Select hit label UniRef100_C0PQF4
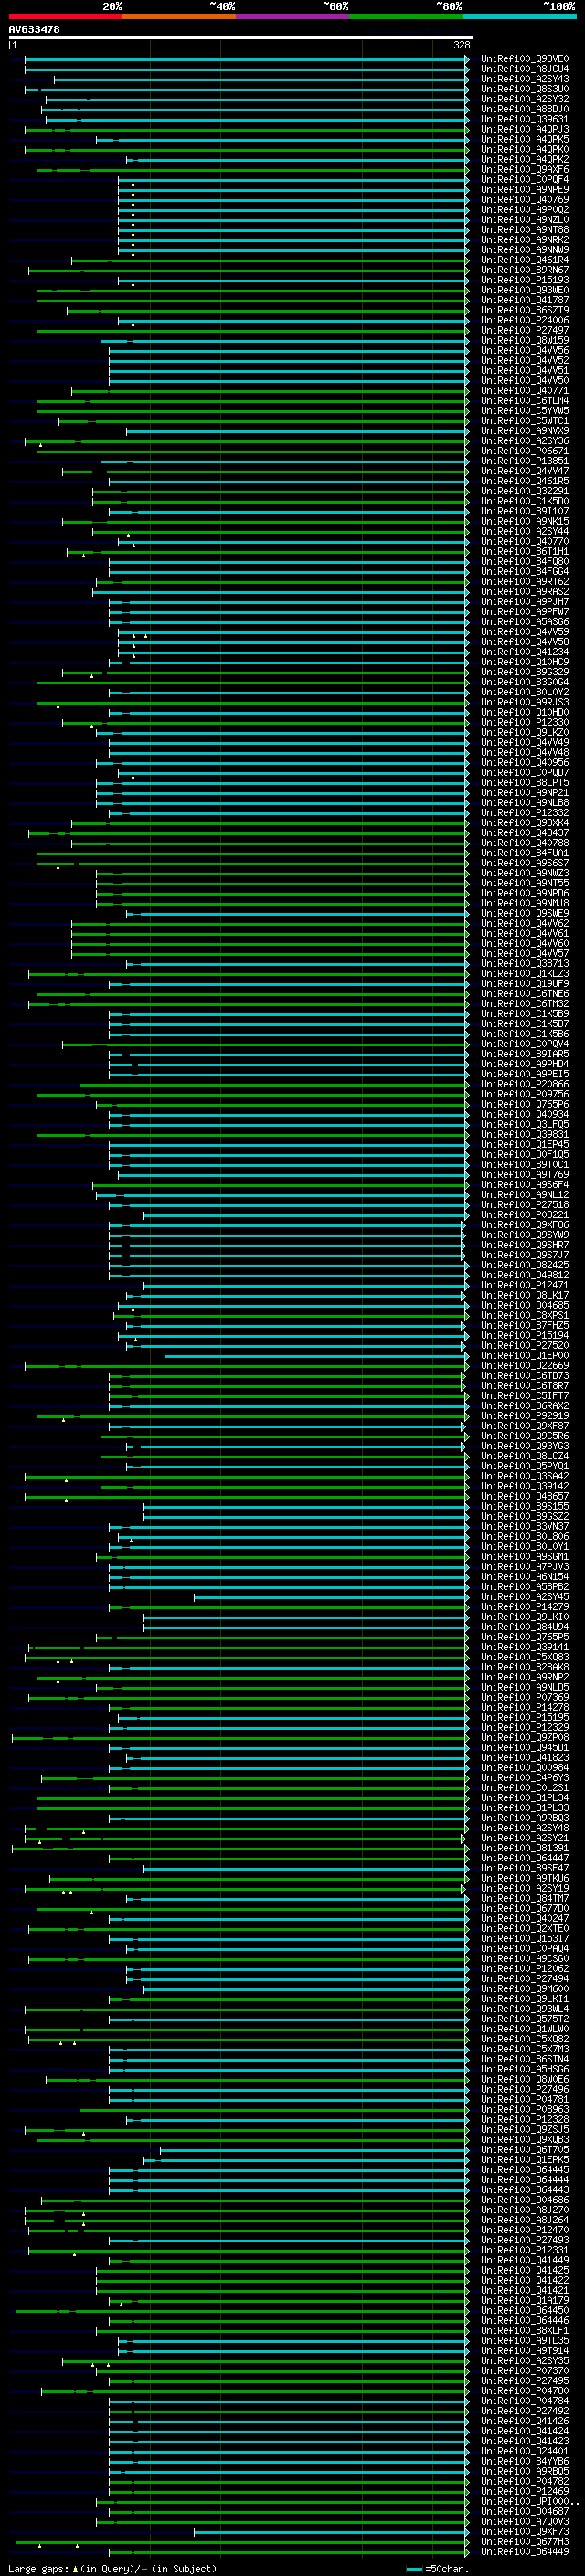The width and height of the screenshot is (585, 2576). (x=525, y=180)
